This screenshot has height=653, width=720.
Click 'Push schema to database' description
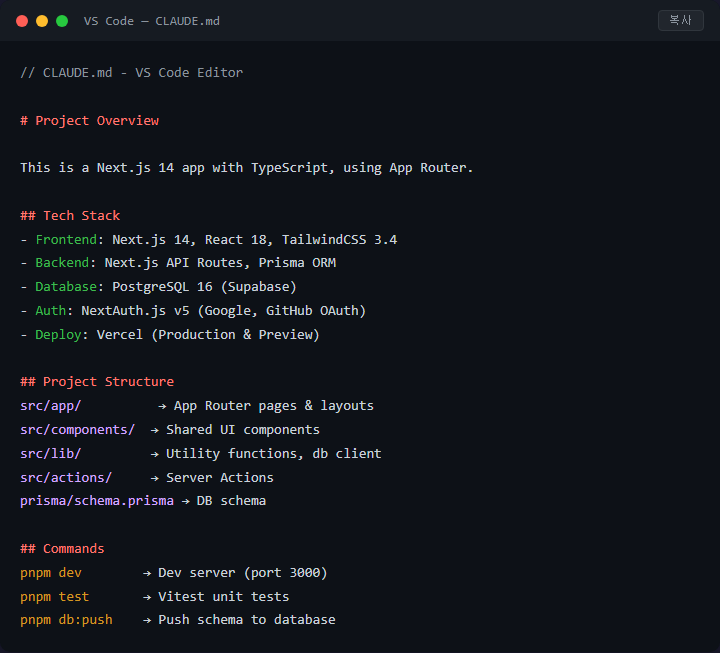tap(247, 620)
